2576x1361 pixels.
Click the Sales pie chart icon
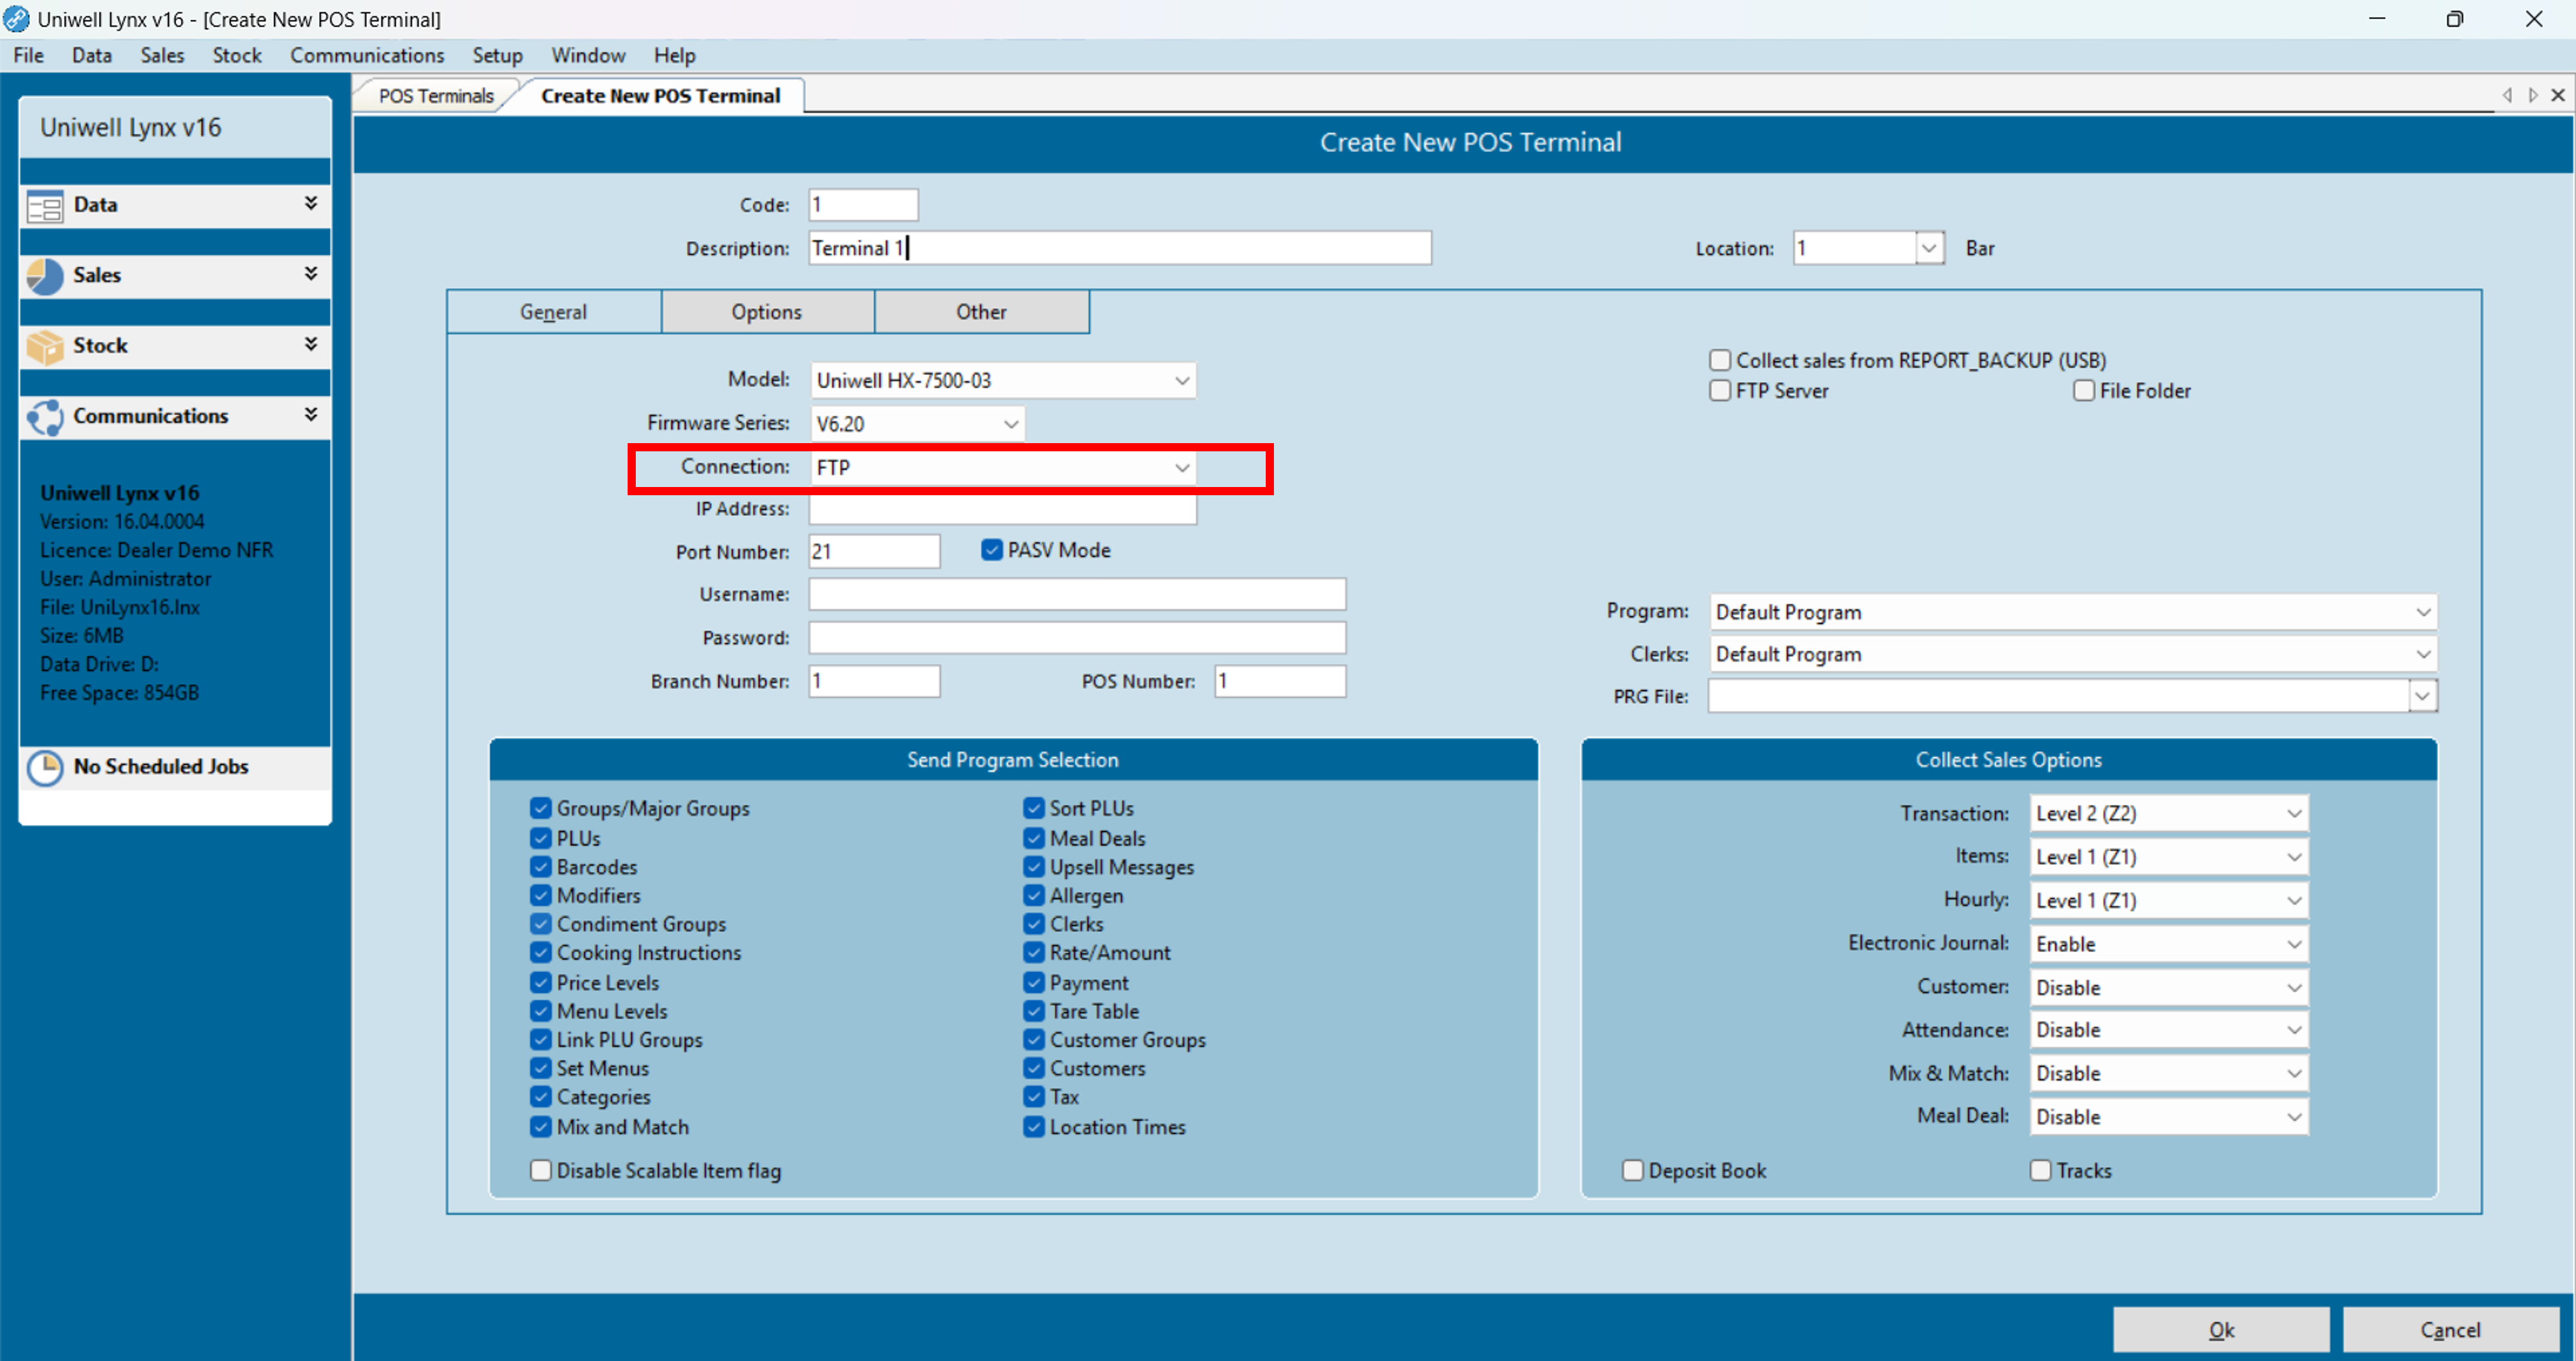(x=45, y=276)
